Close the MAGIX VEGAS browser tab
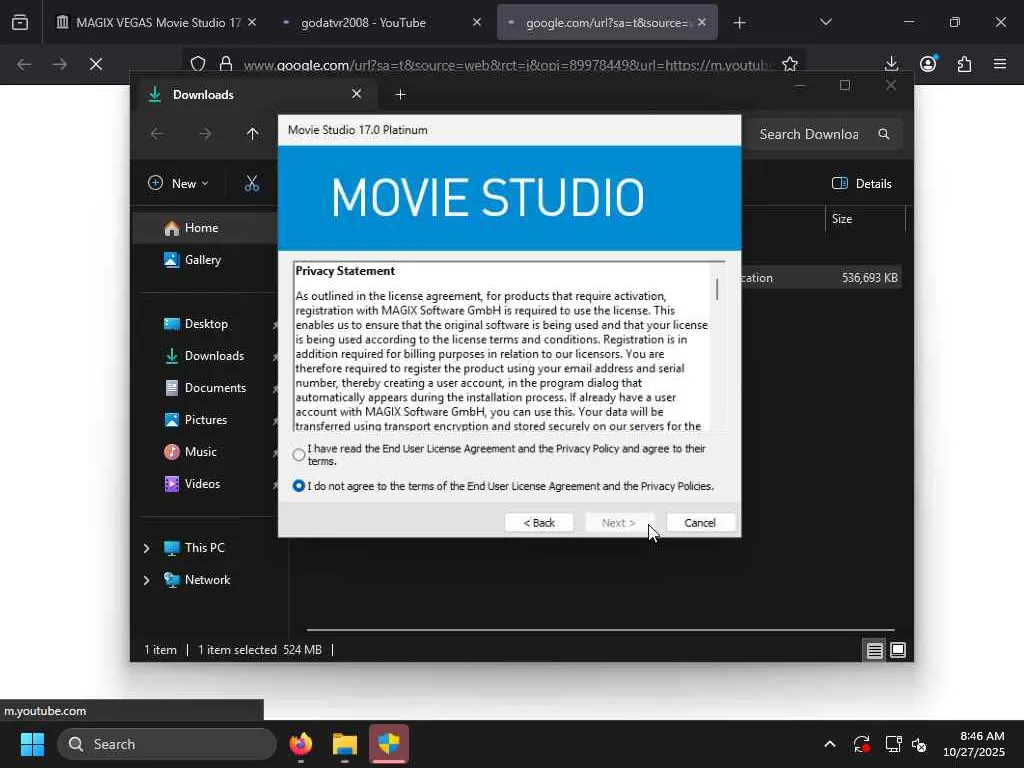The image size is (1024, 768). click(252, 22)
